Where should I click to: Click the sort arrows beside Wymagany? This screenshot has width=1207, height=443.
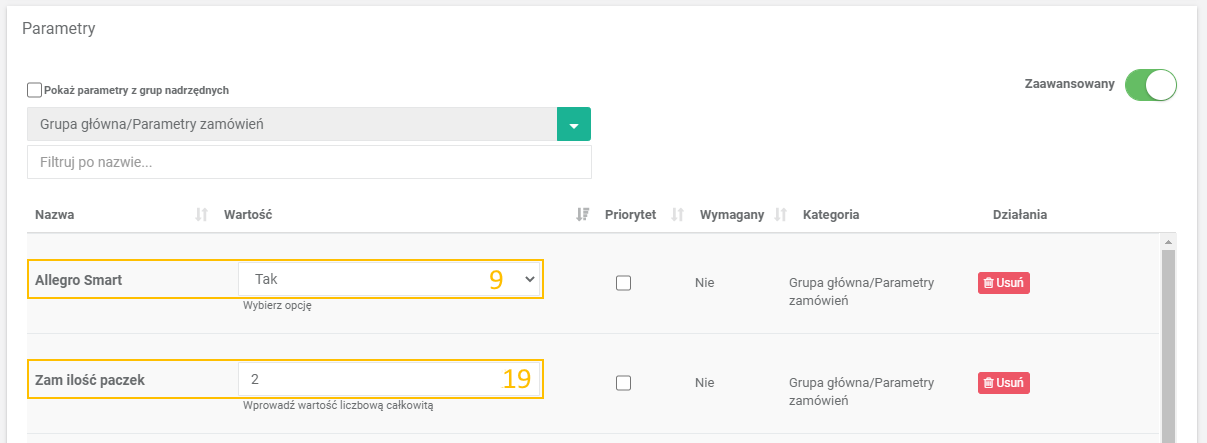(x=781, y=215)
